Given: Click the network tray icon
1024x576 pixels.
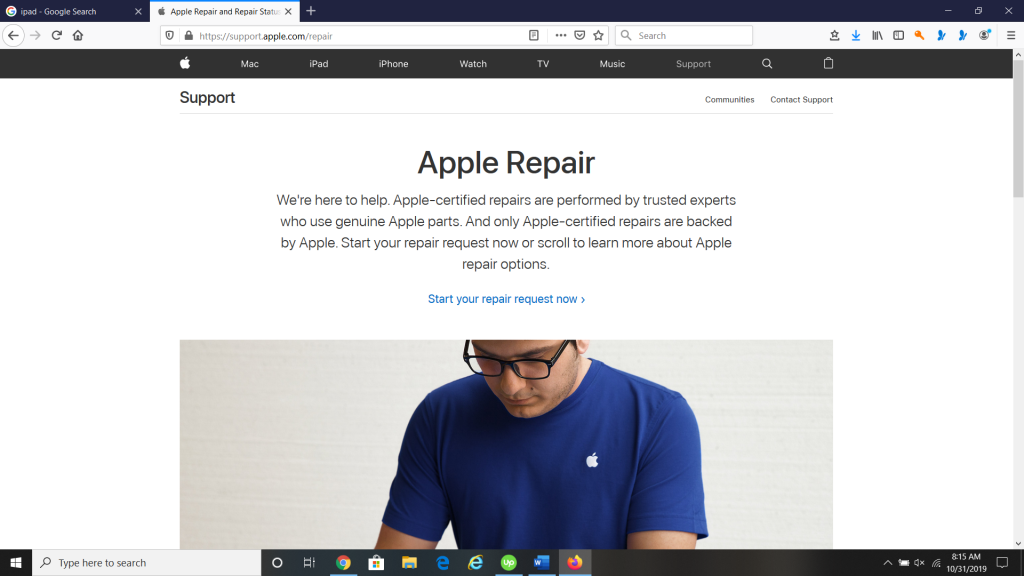Looking at the screenshot, I should click(x=936, y=562).
